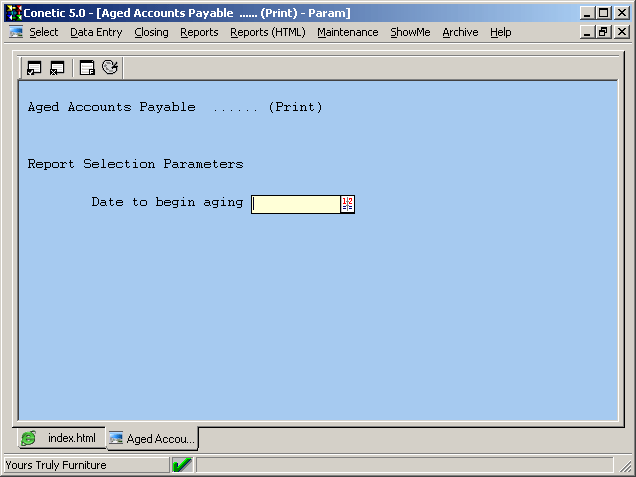Click the green checkmark in status bar
636x477 pixels.
[x=182, y=465]
